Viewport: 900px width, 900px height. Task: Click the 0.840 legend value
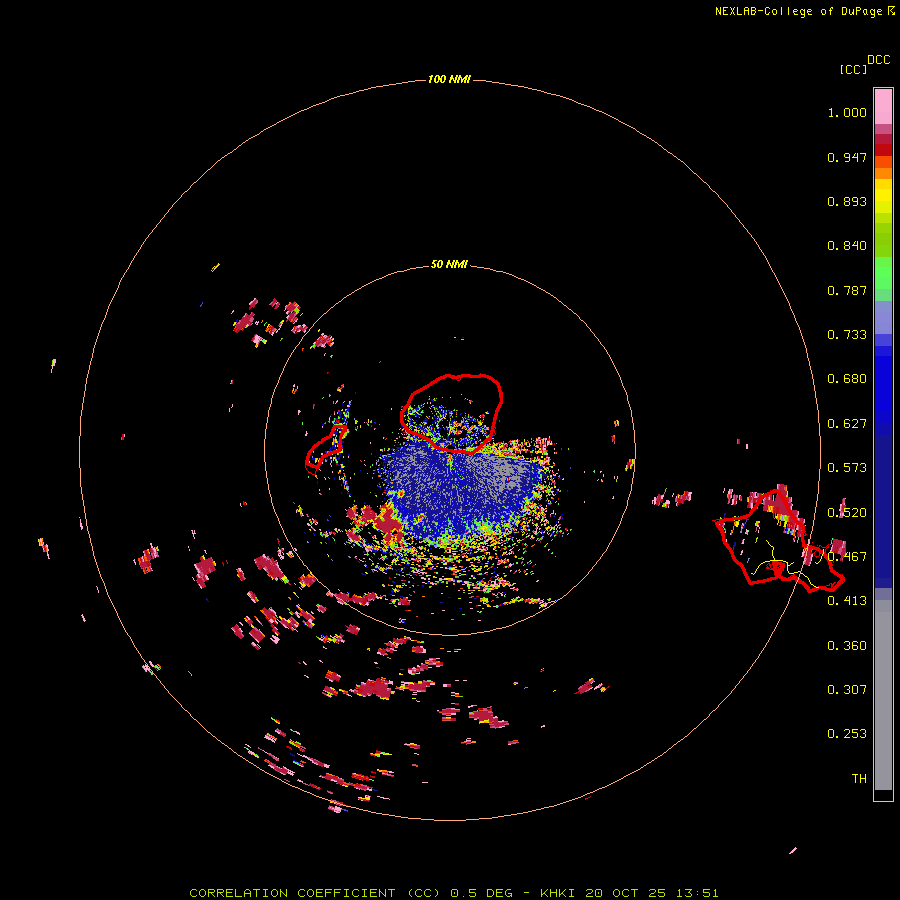(x=847, y=246)
